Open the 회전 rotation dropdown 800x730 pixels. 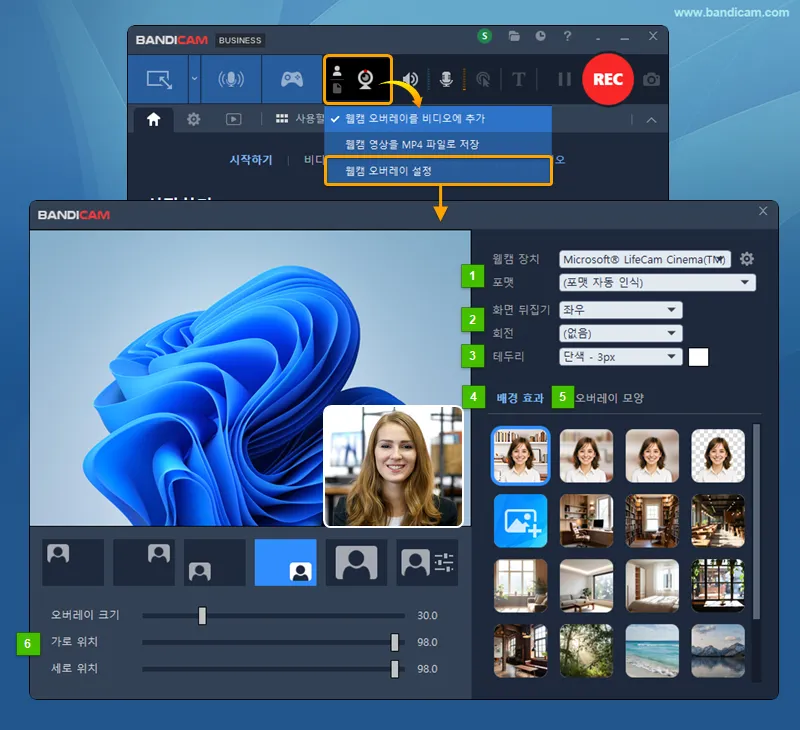pyautogui.click(x=620, y=333)
